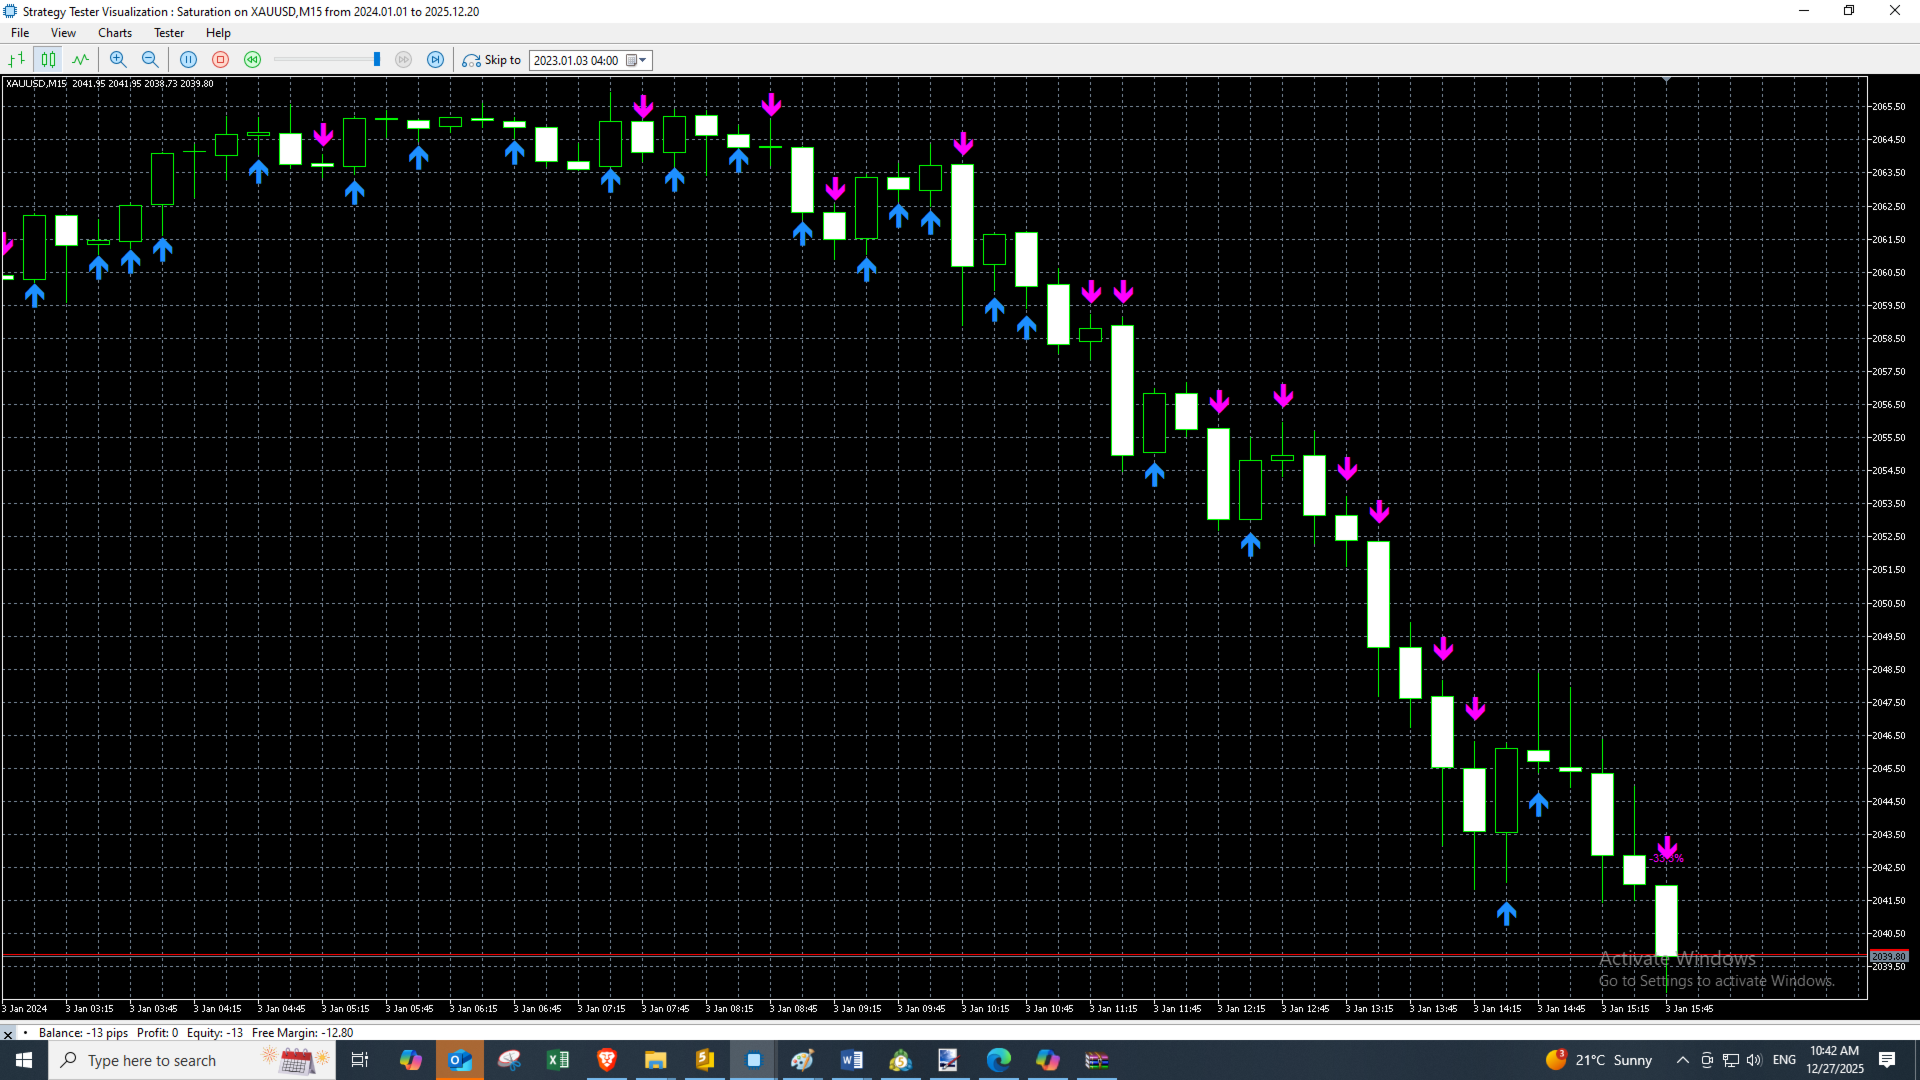Zoom in on the chart
Viewport: 1920px width, 1080px height.
pos(118,60)
